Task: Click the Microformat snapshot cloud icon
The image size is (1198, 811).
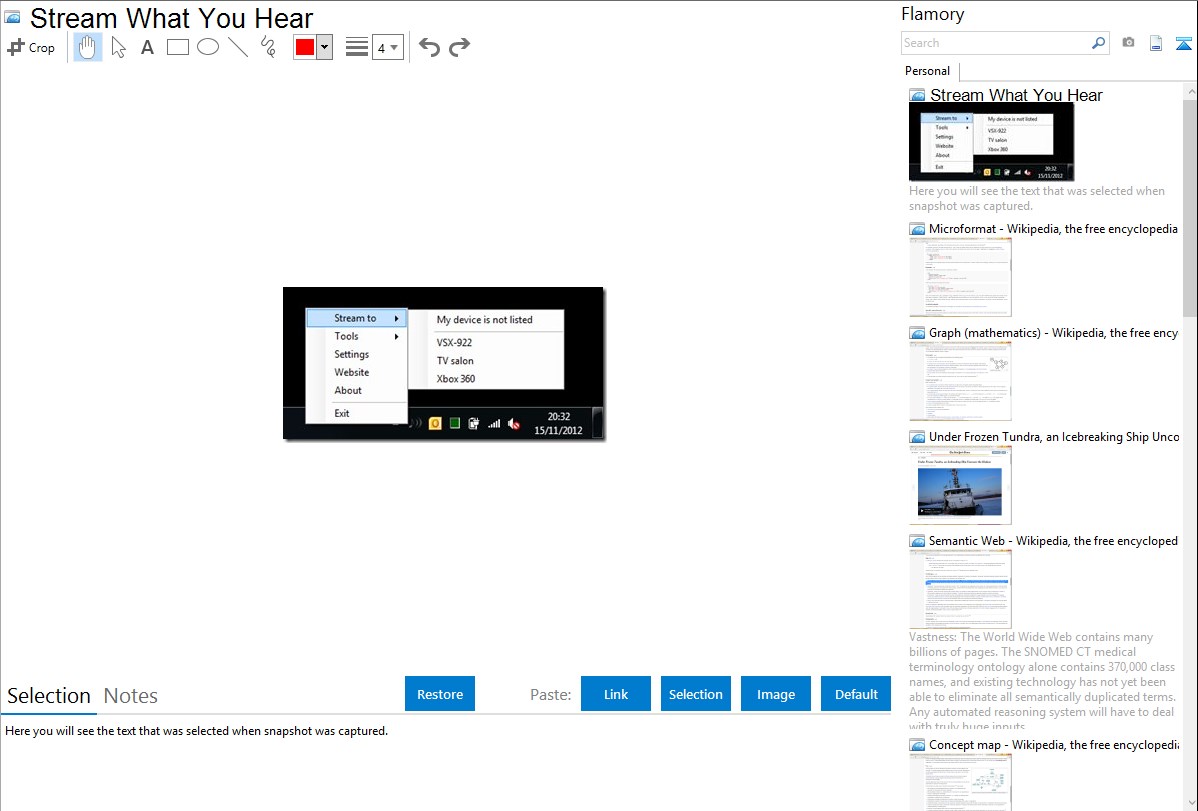Action: [918, 229]
